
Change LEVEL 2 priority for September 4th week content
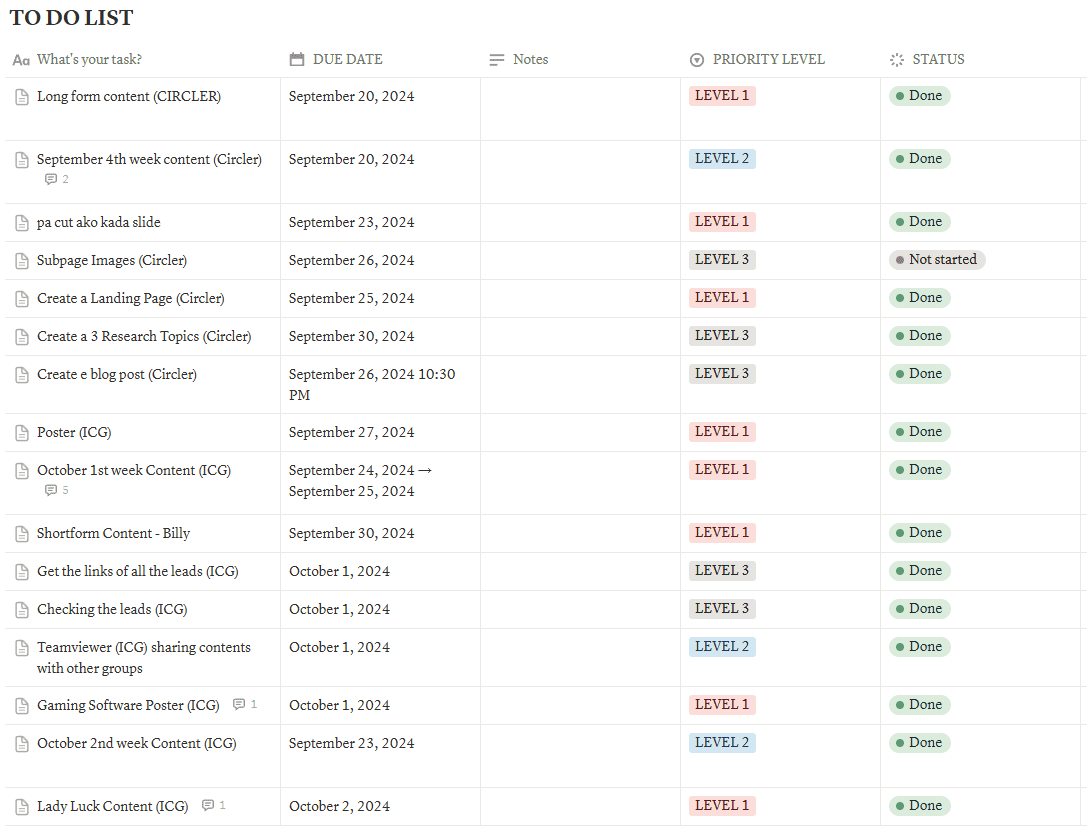pyautogui.click(x=722, y=159)
